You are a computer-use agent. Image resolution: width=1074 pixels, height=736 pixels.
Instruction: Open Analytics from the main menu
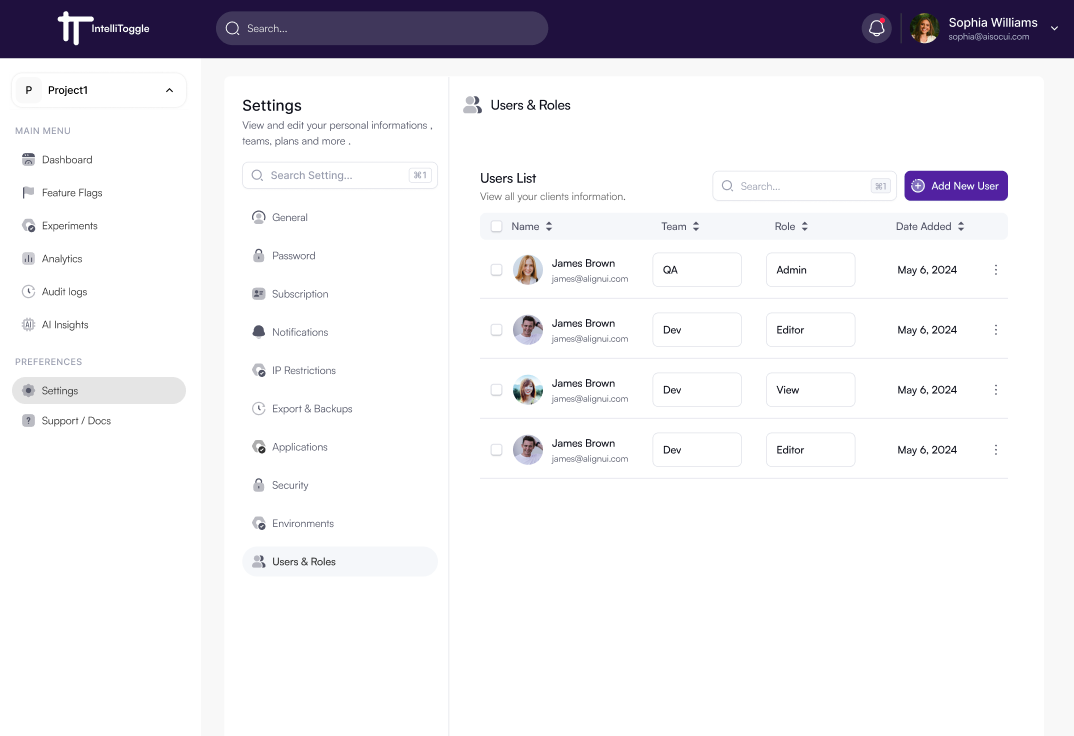pyautogui.click(x=62, y=258)
